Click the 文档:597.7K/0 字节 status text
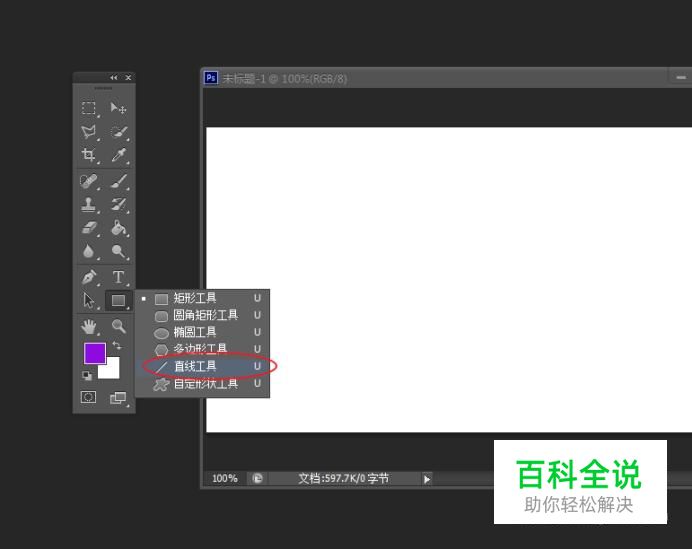 pos(344,478)
